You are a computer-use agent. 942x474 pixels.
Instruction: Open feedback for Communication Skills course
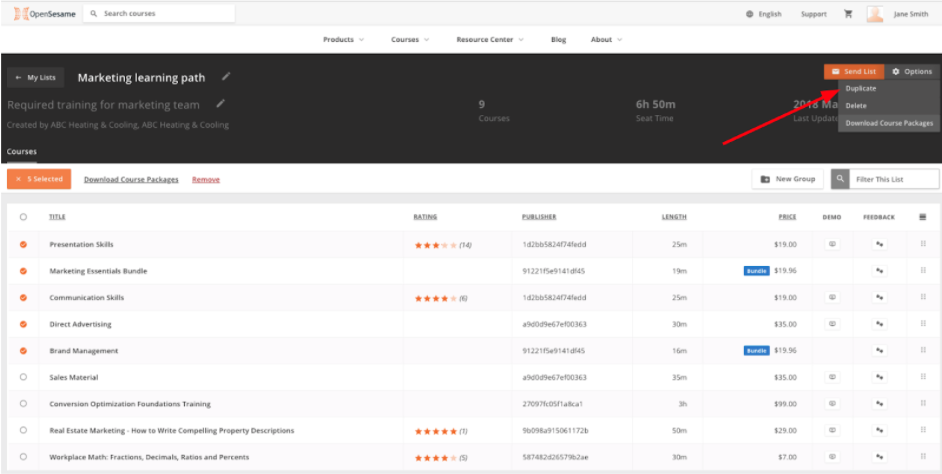879,297
